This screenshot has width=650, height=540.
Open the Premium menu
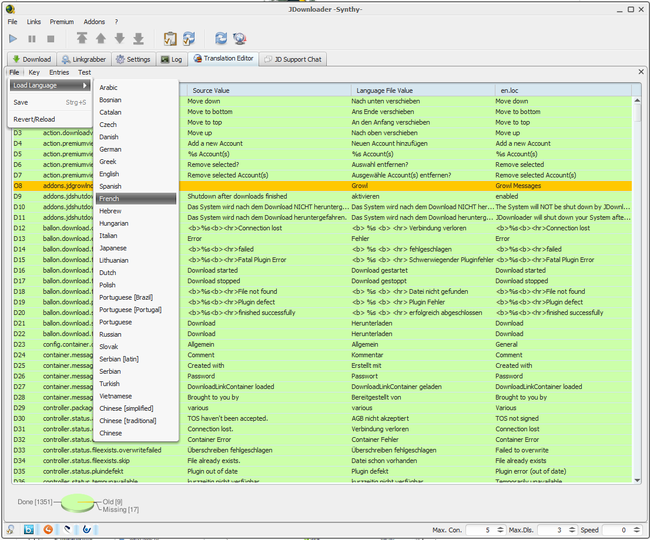[62, 22]
